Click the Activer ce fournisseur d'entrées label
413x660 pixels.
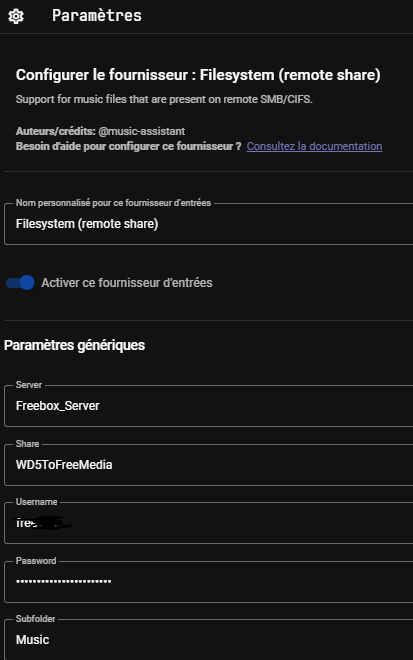pyautogui.click(x=127, y=282)
